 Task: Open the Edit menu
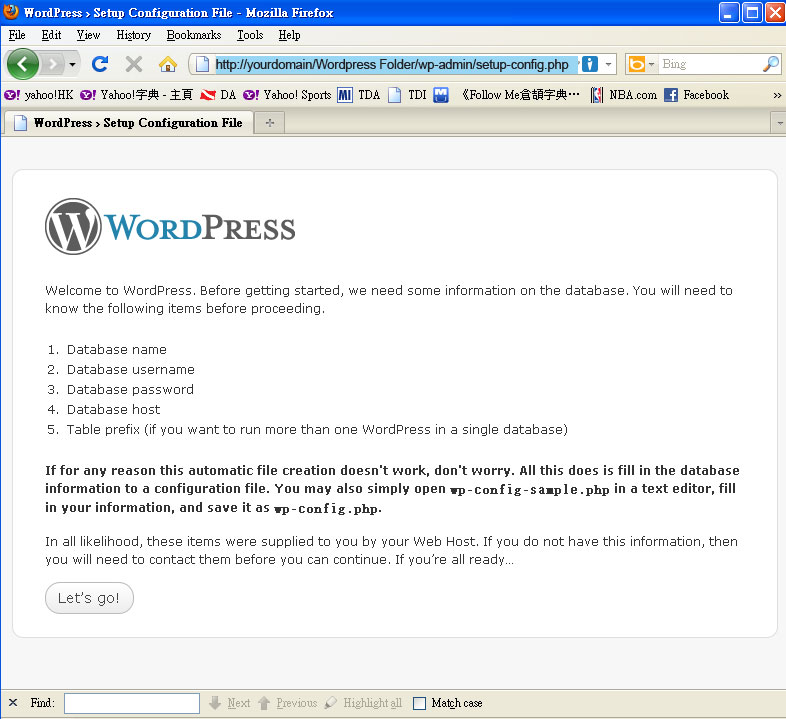coord(51,35)
